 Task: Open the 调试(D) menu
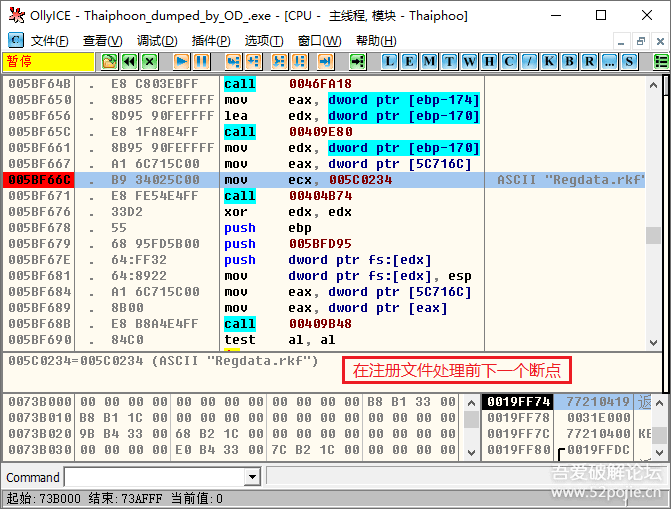(x=157, y=40)
